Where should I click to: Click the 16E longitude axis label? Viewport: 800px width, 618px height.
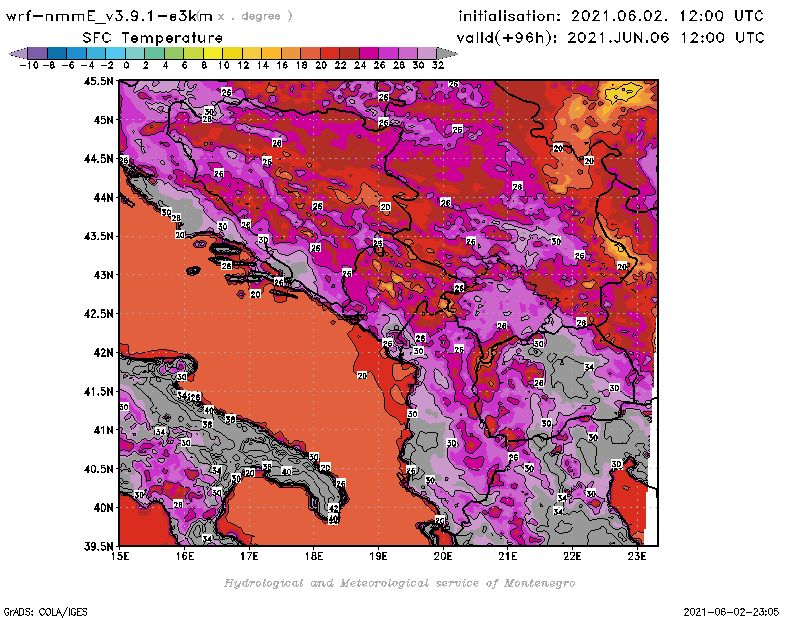[185, 556]
